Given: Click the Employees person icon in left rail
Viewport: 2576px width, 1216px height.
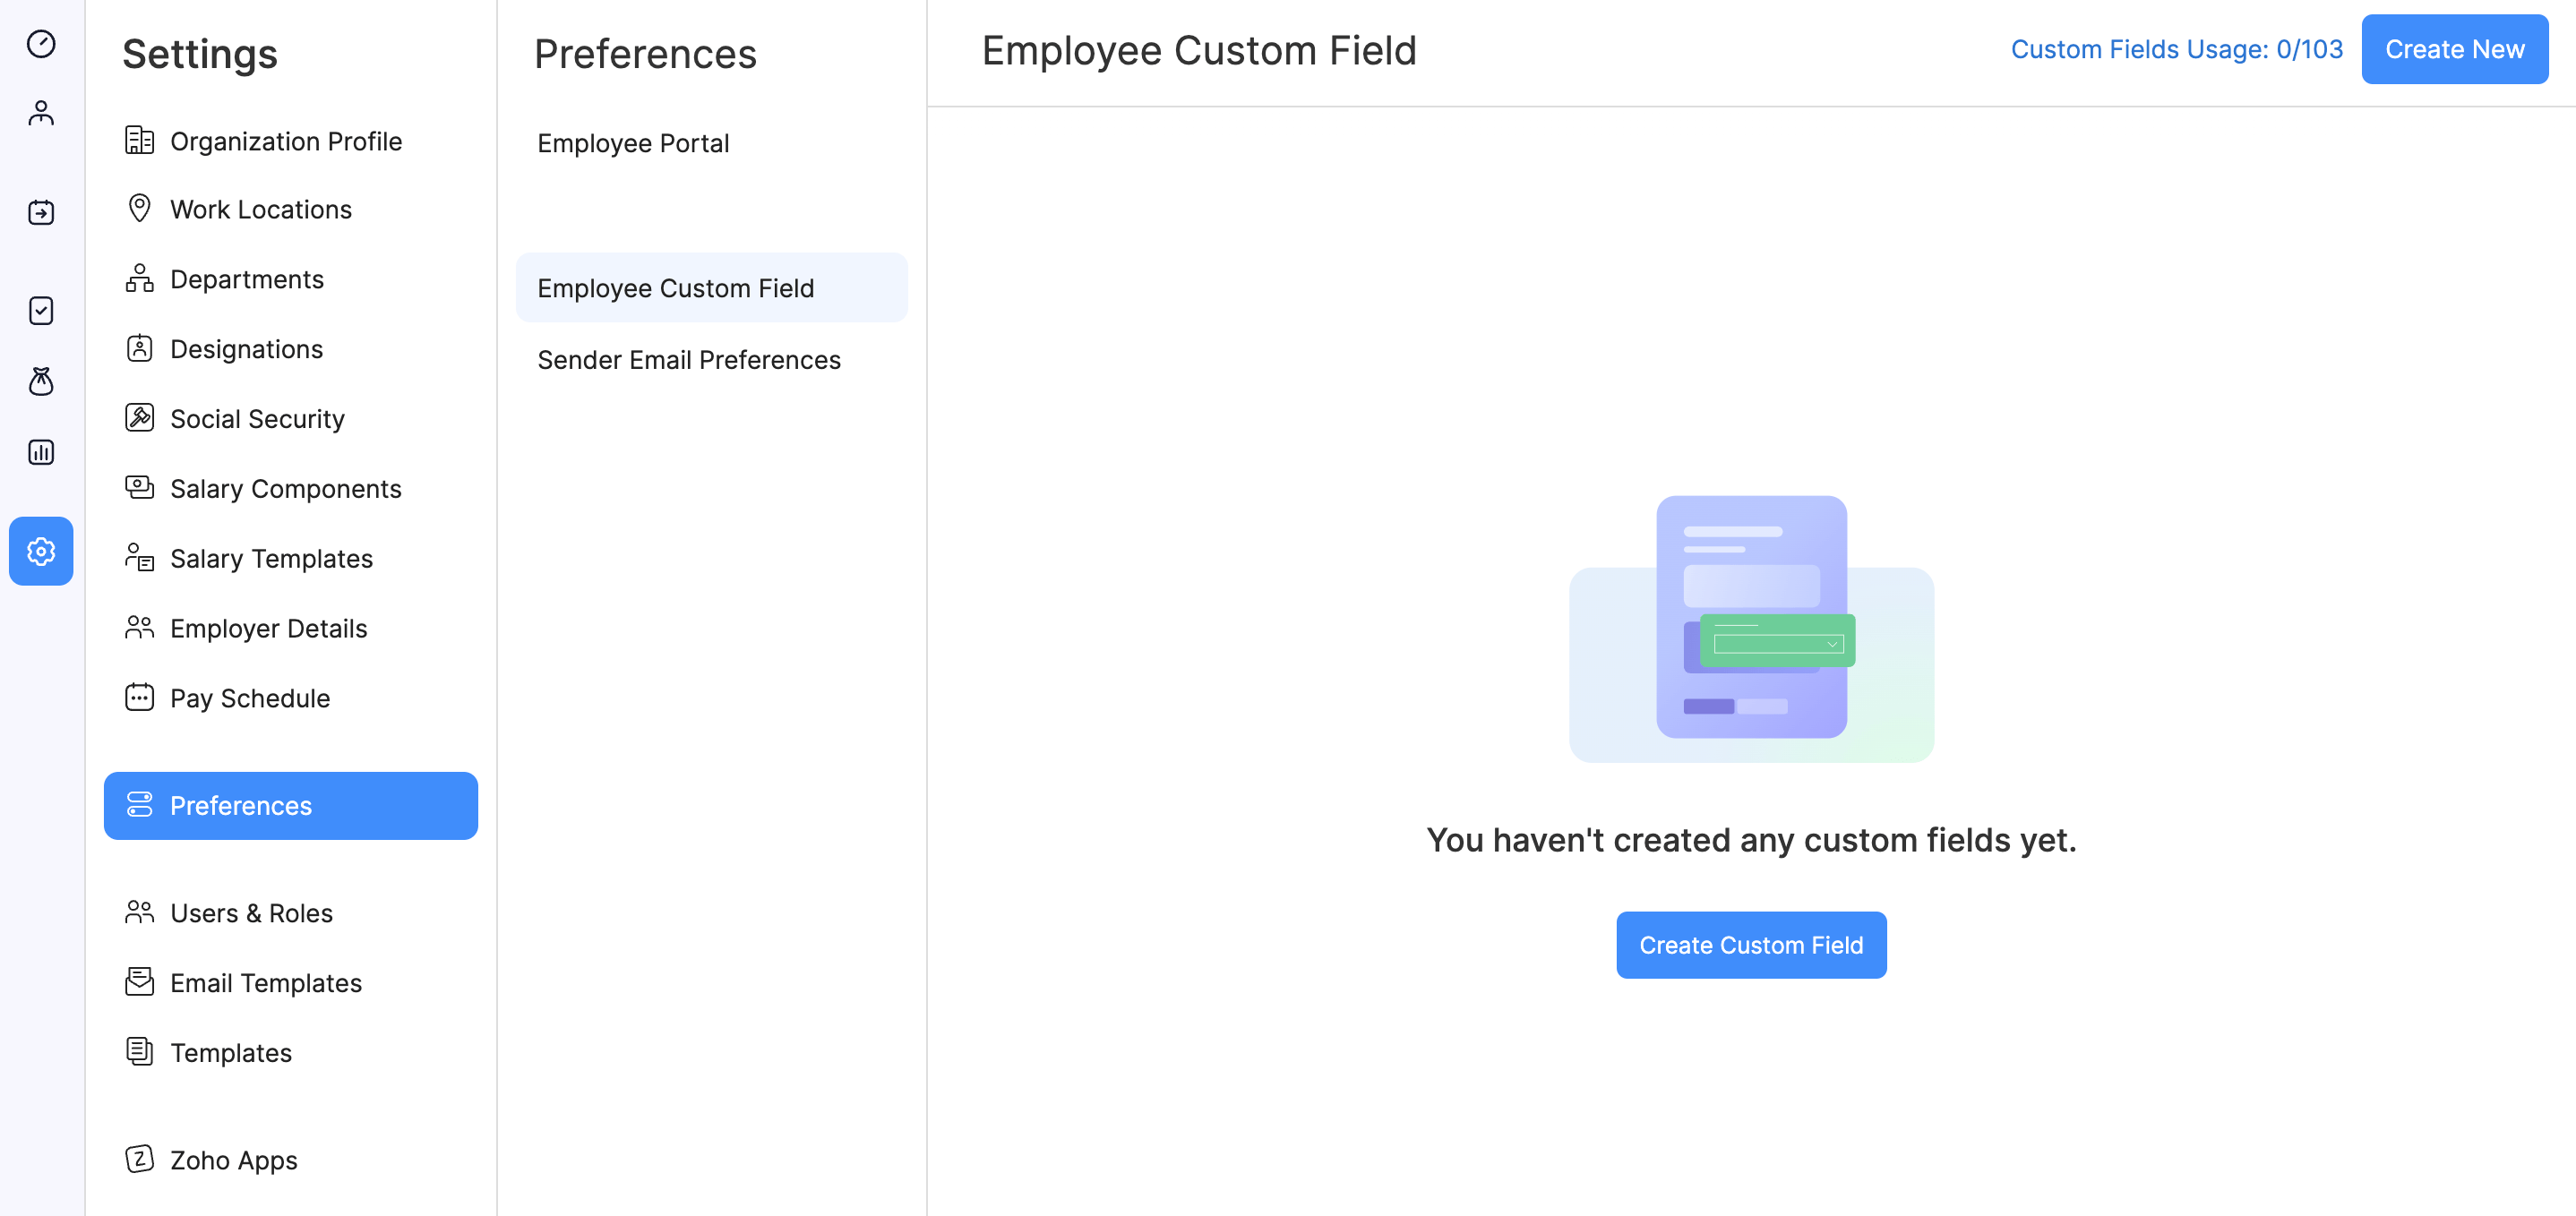Looking at the screenshot, I should coord(41,113).
